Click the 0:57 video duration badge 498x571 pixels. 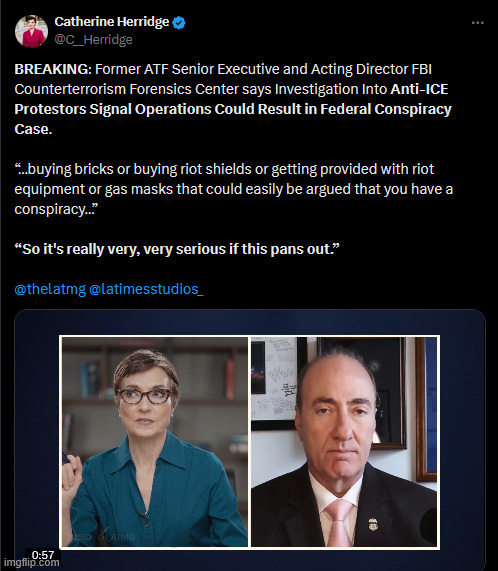pos(43,555)
